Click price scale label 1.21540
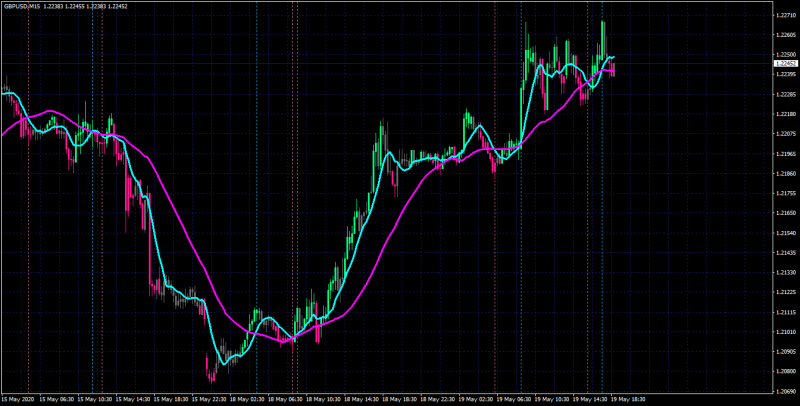This screenshot has height=406, width=800. (785, 233)
